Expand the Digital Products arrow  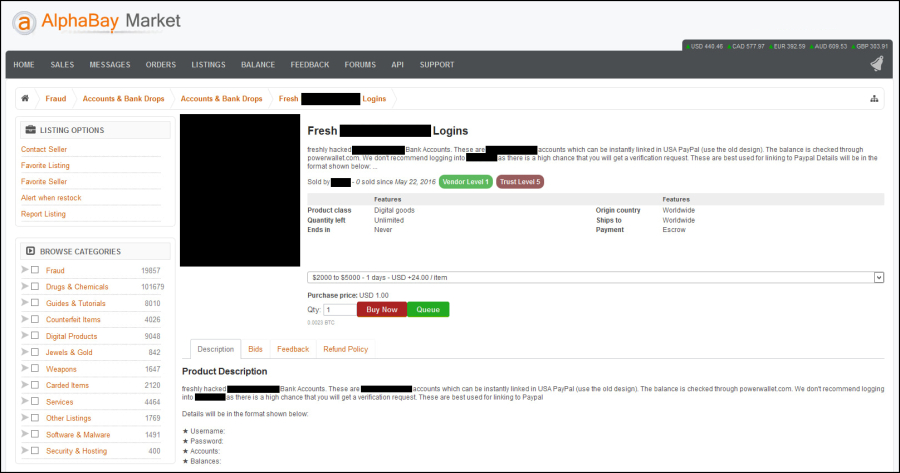(x=25, y=335)
